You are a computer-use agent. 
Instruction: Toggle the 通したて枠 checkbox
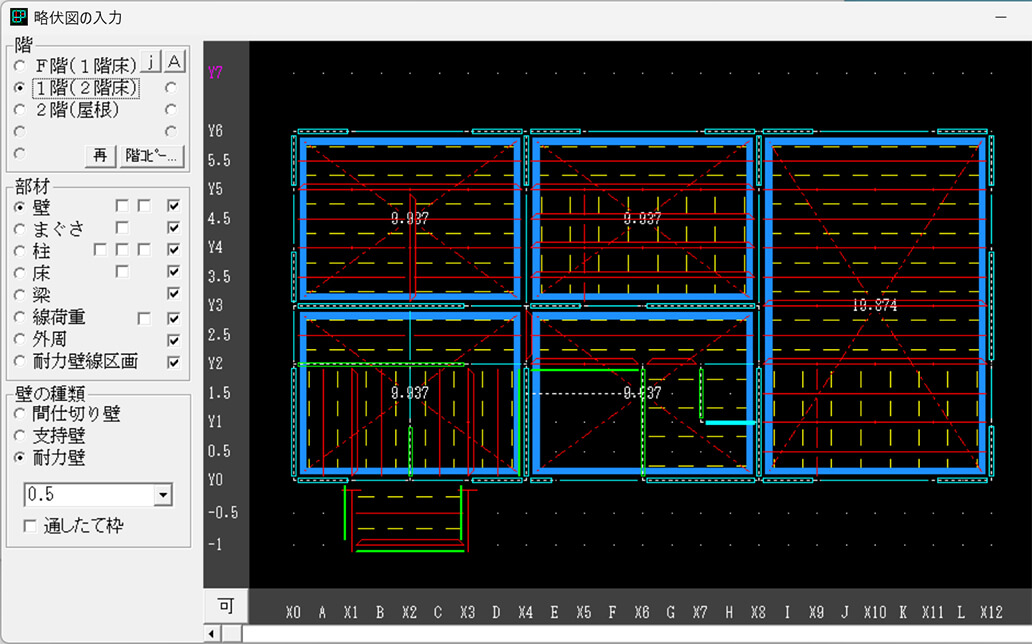coord(30,526)
